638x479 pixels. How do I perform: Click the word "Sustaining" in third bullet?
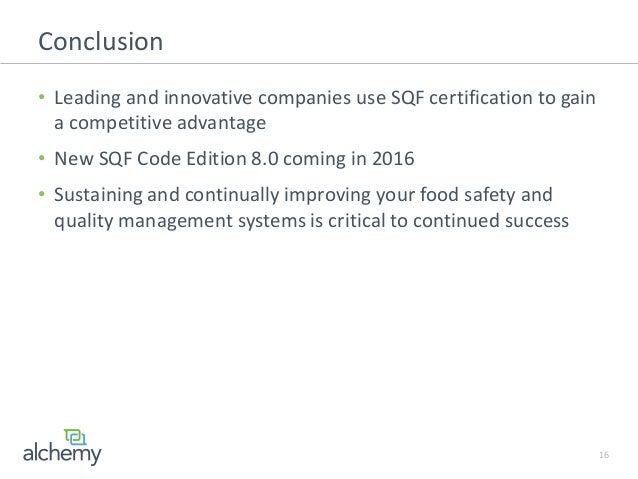(98, 195)
